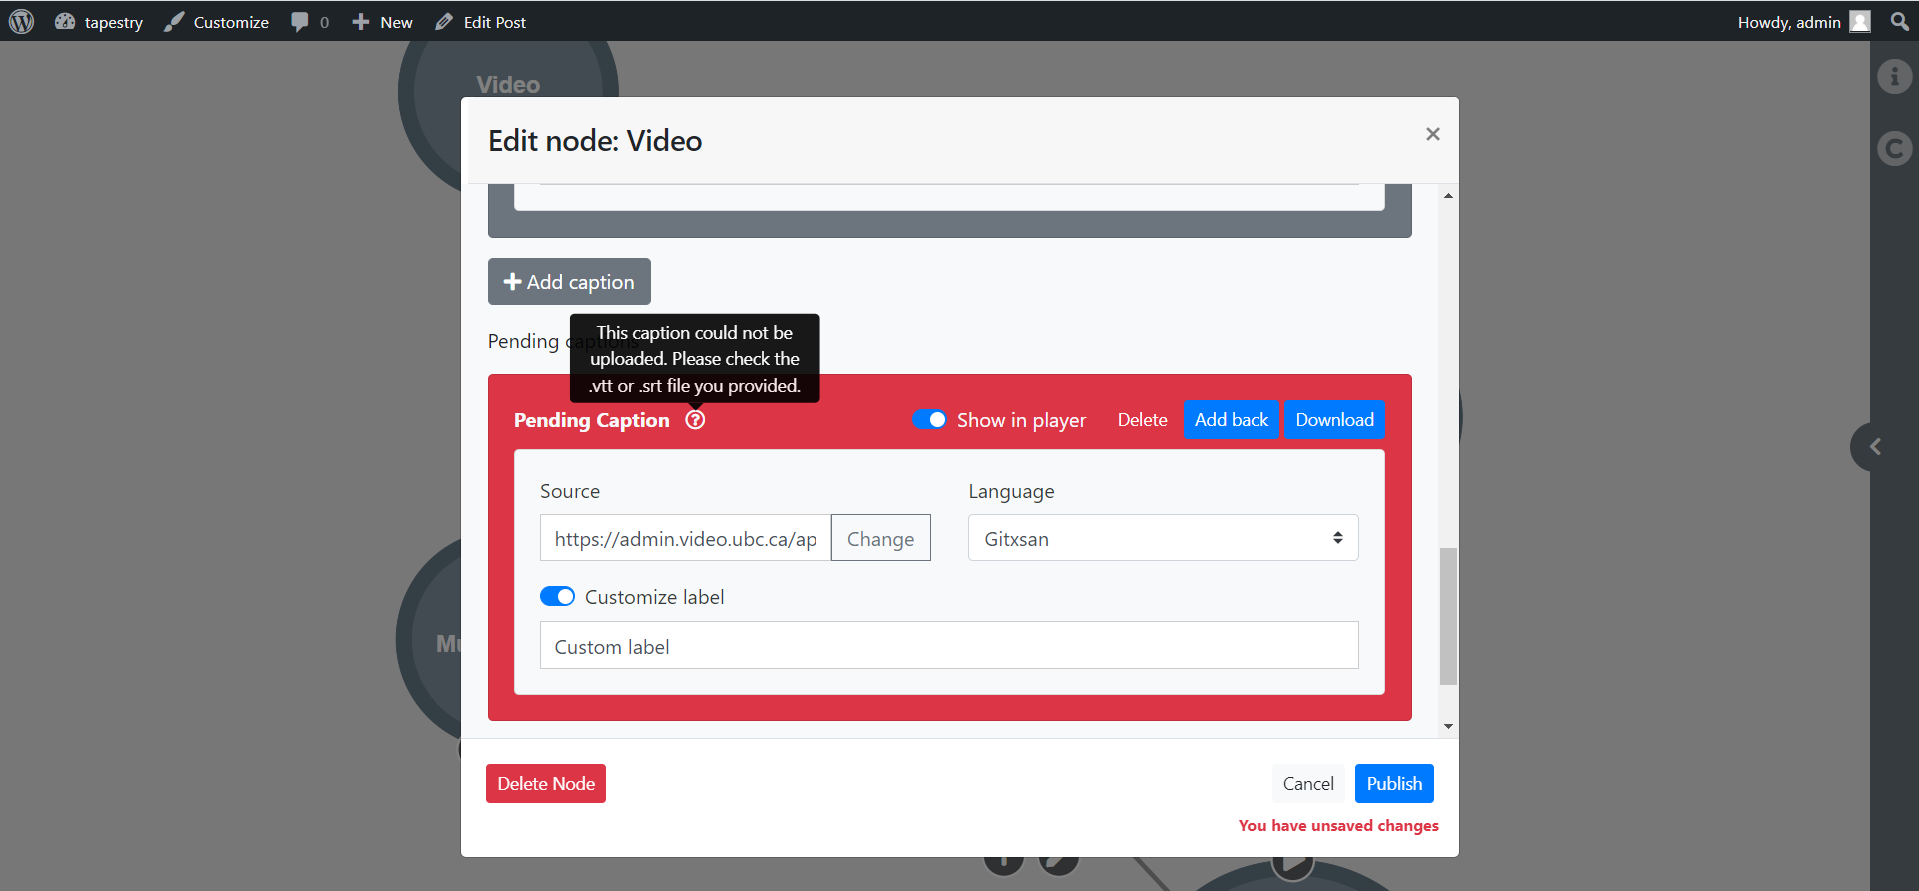Open the Howdy, admin account menu
Image resolution: width=1919 pixels, height=891 pixels.
tap(1804, 22)
